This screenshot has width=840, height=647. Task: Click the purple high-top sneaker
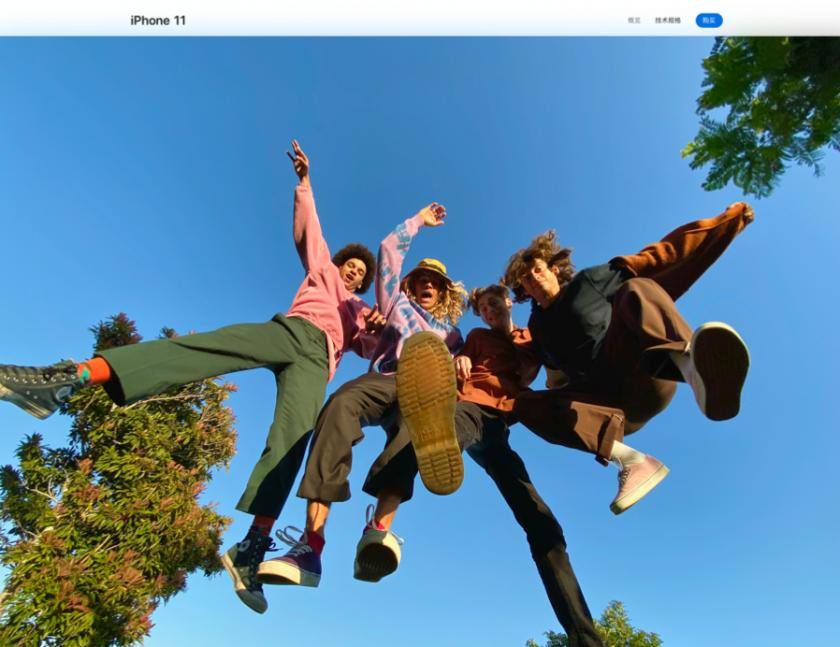(293, 559)
